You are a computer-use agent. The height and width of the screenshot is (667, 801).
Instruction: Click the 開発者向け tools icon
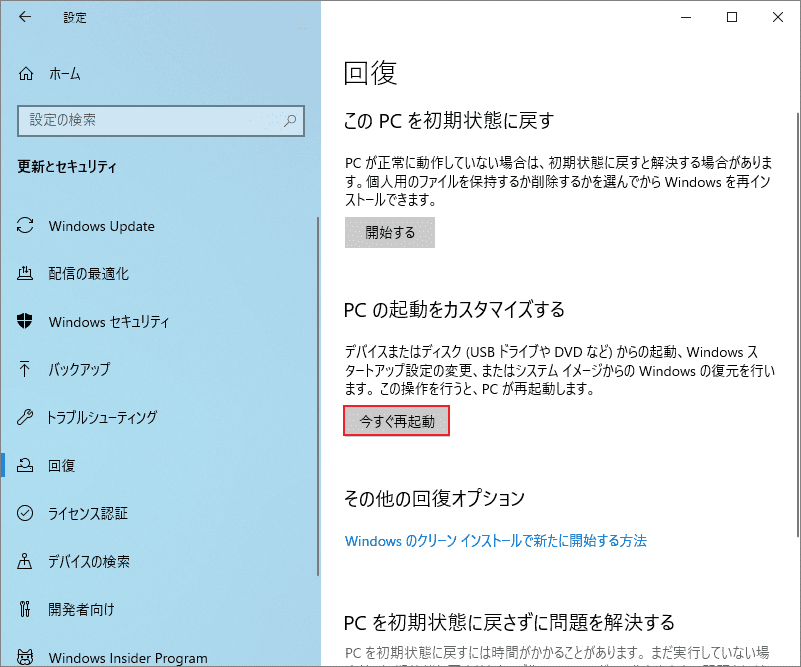pos(25,609)
